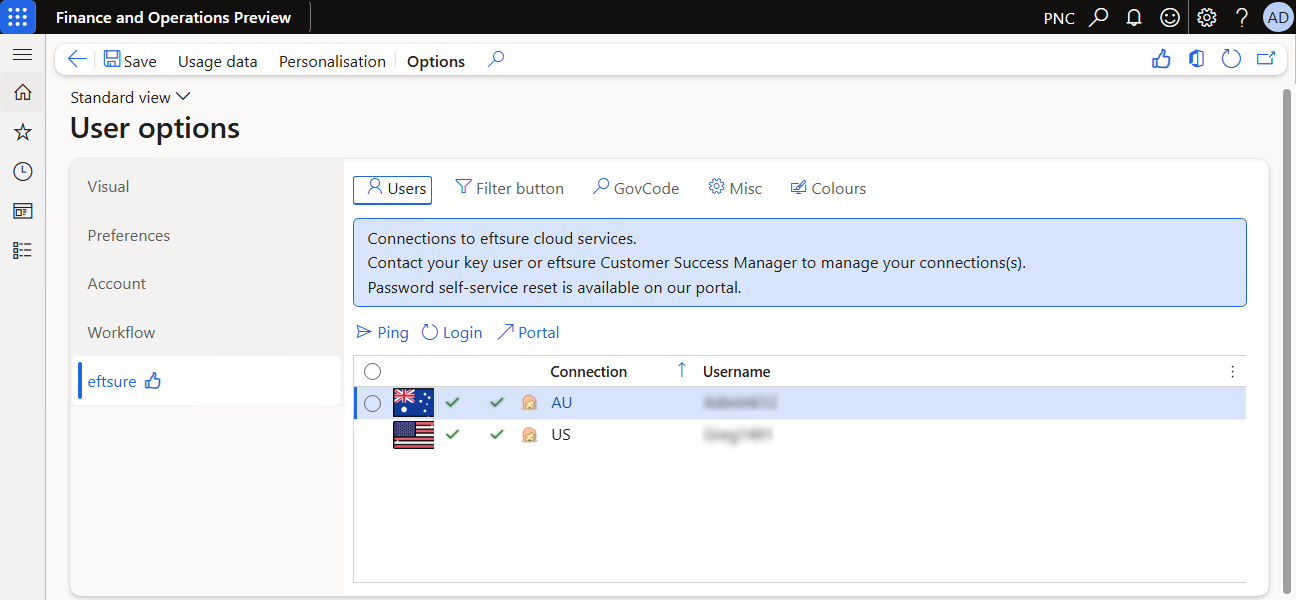The image size is (1296, 600).
Task: Select the AU row radio circle
Action: tap(372, 403)
